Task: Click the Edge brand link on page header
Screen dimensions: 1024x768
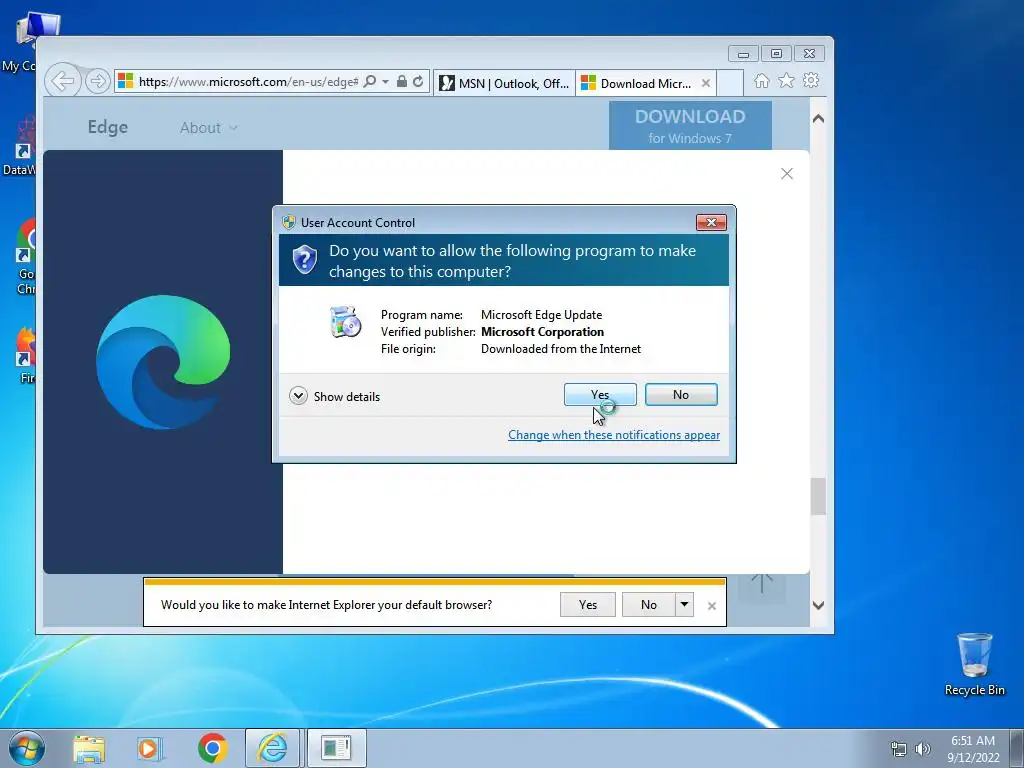Action: [x=108, y=127]
